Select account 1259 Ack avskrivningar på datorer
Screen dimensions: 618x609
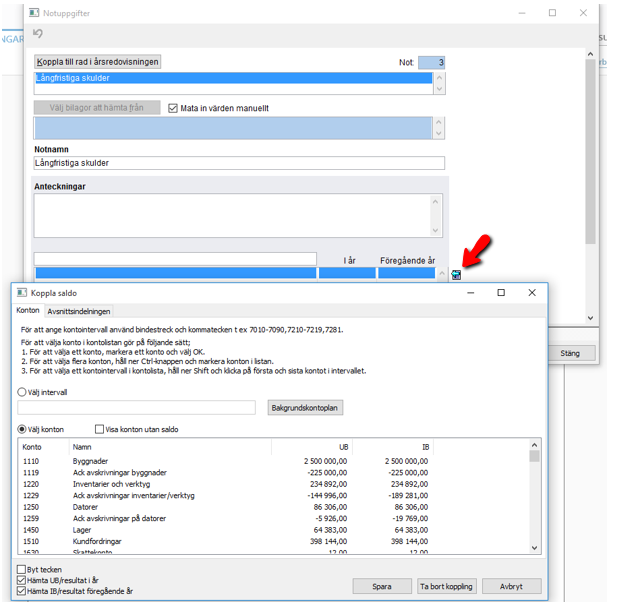pos(225,518)
